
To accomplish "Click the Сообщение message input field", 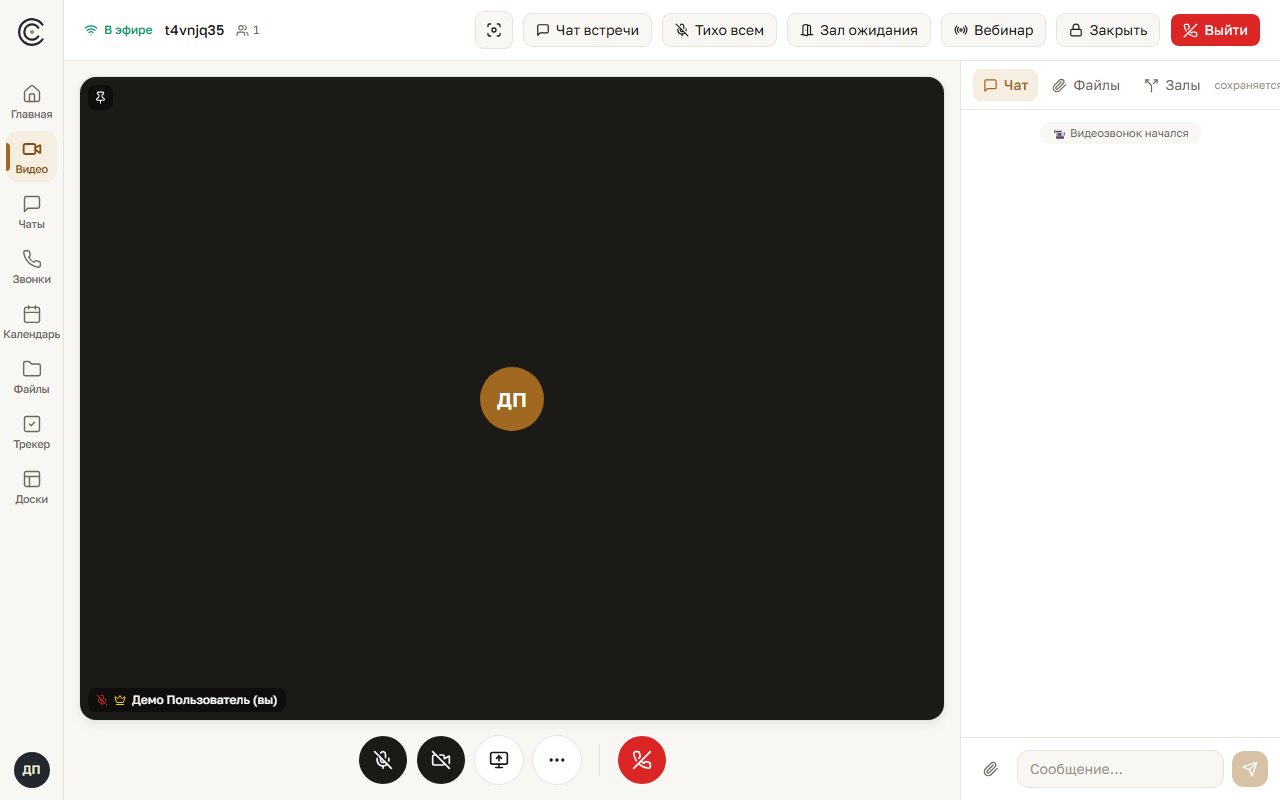I will click(1120, 769).
